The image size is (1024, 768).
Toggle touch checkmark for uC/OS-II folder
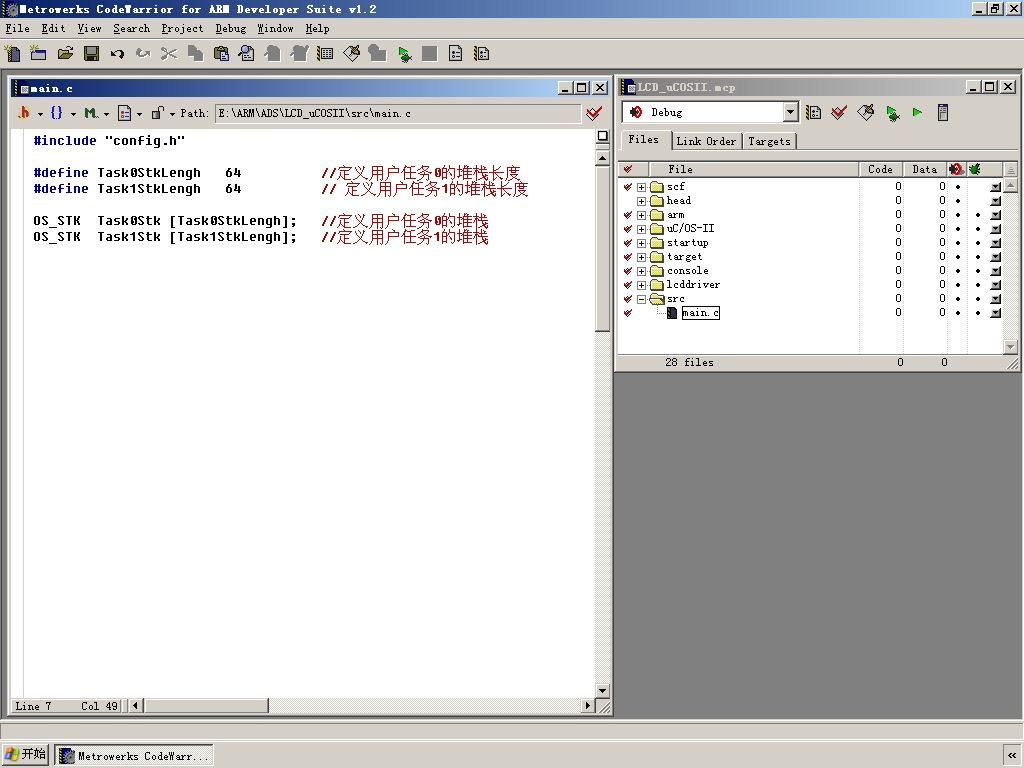click(x=628, y=229)
